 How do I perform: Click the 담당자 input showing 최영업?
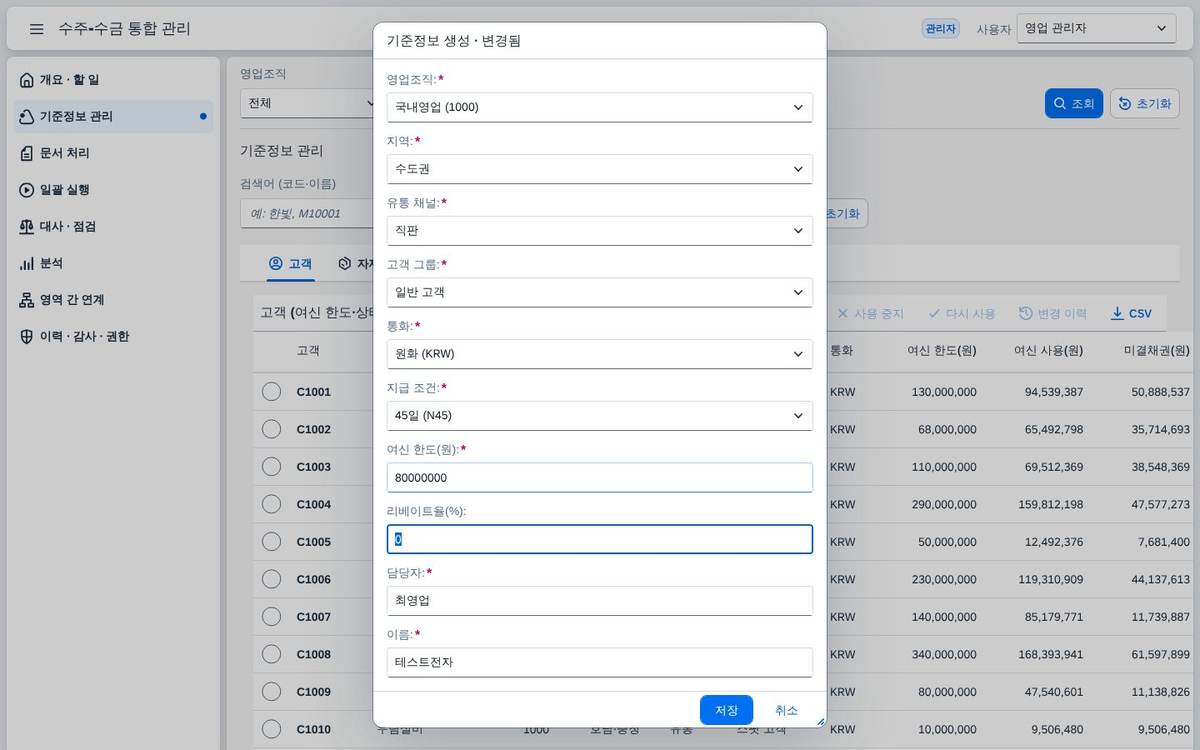600,601
